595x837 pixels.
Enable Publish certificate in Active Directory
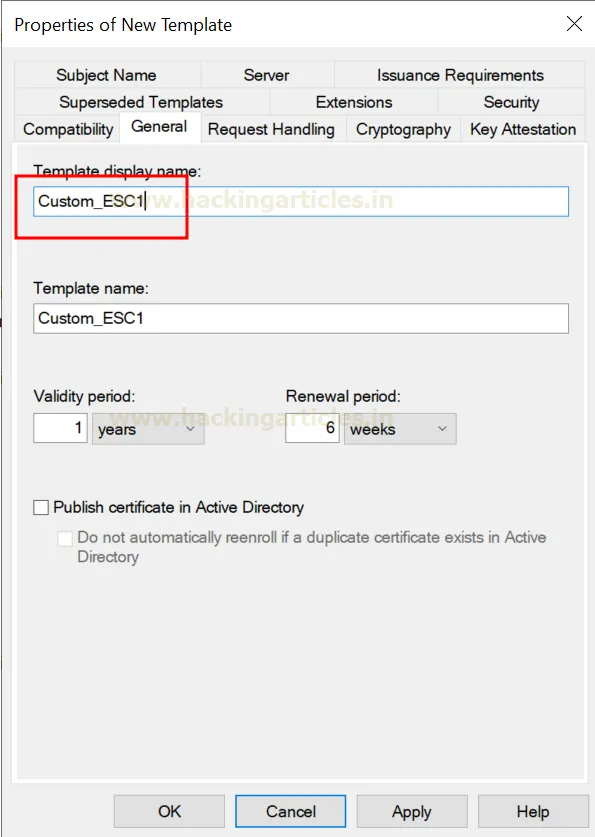click(40, 507)
